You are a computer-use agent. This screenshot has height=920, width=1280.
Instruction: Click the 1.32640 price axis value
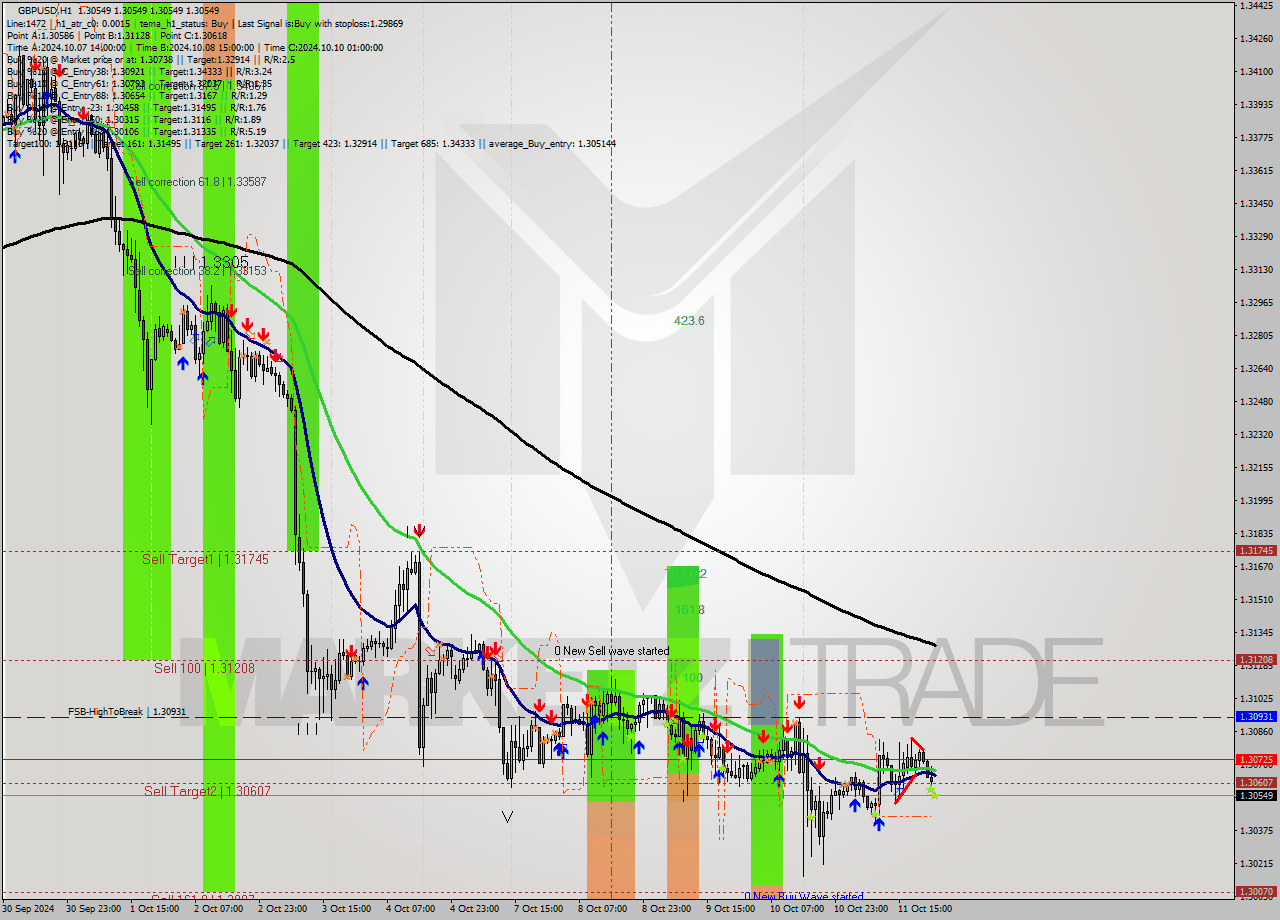[x=1256, y=368]
